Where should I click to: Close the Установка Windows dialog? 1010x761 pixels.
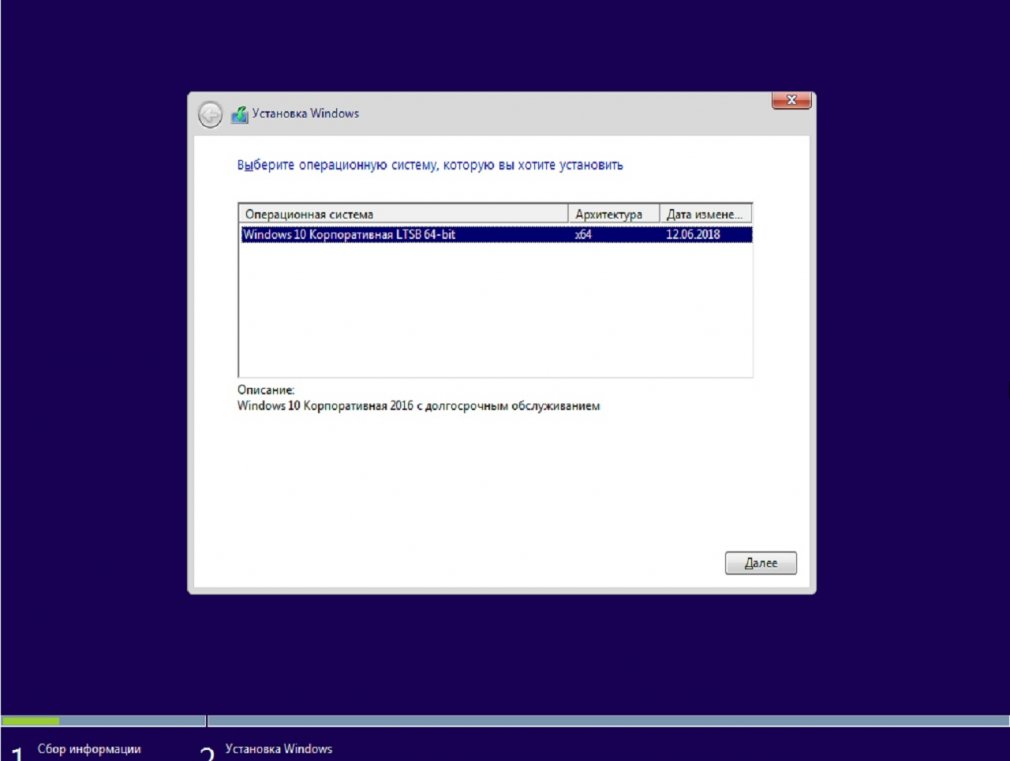click(791, 101)
